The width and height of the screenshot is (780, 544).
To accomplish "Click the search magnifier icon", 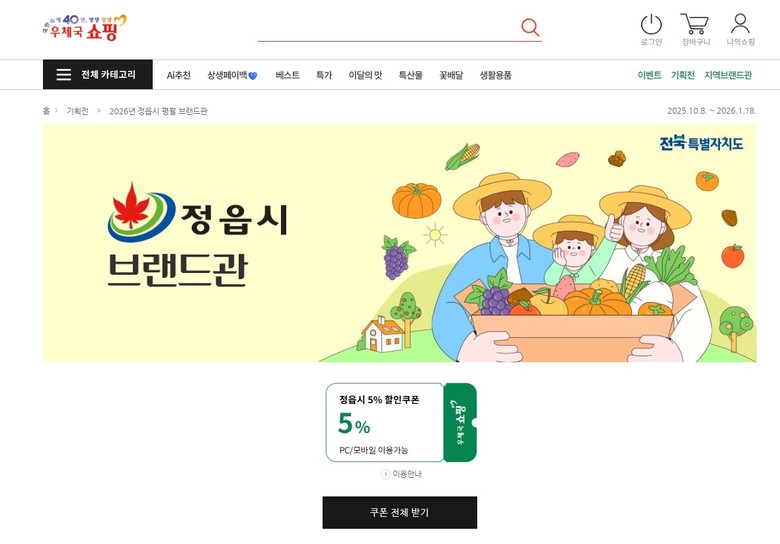I will click(530, 27).
